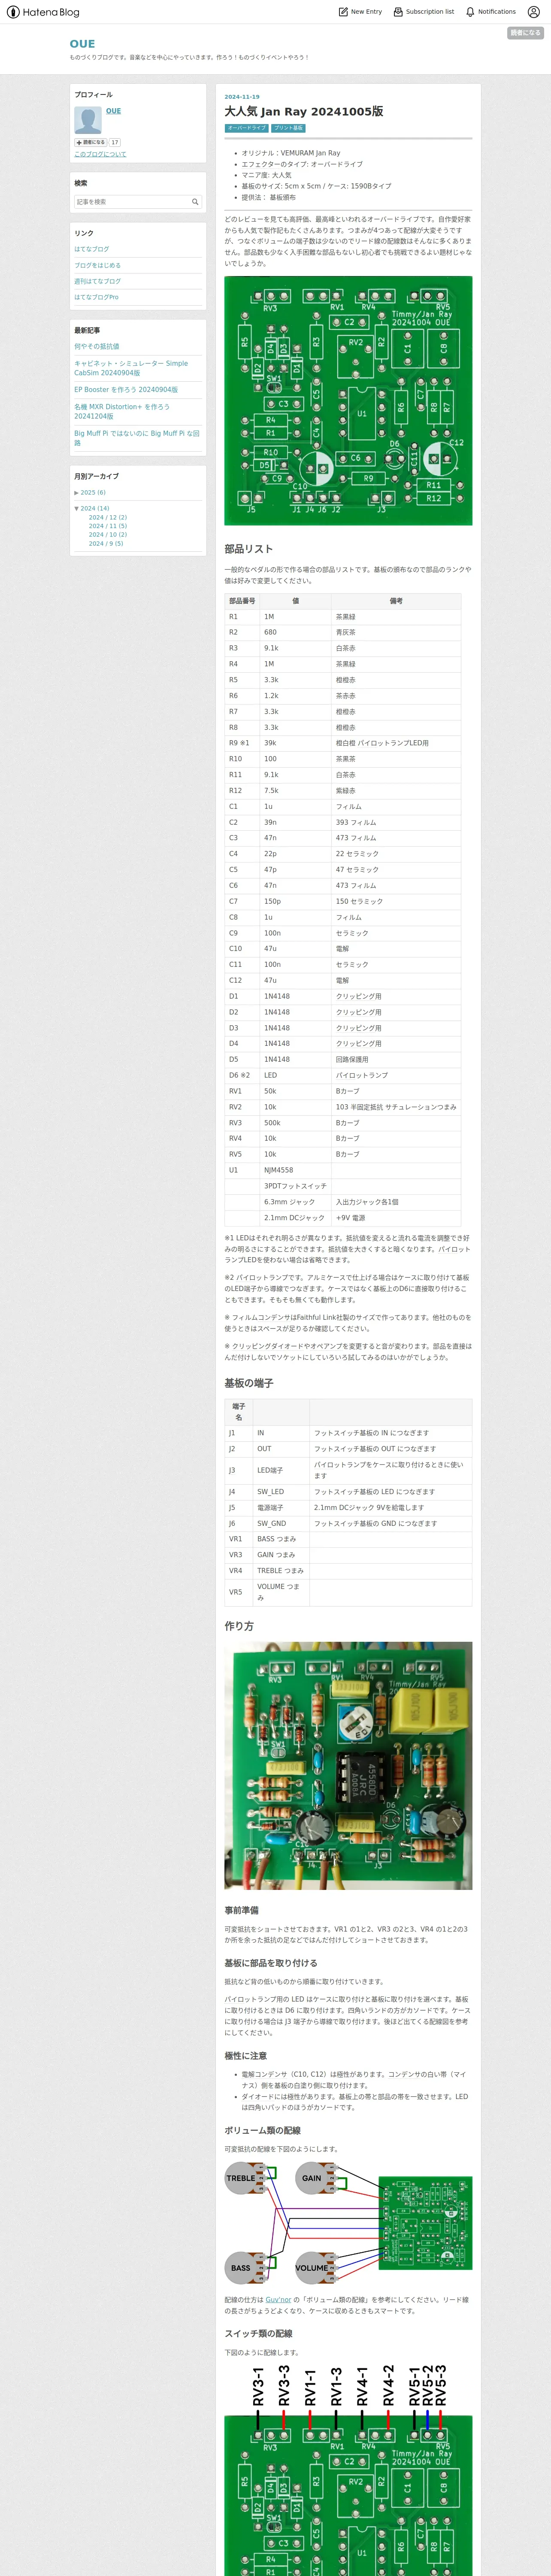Select the プリント基板 category tag

[288, 128]
